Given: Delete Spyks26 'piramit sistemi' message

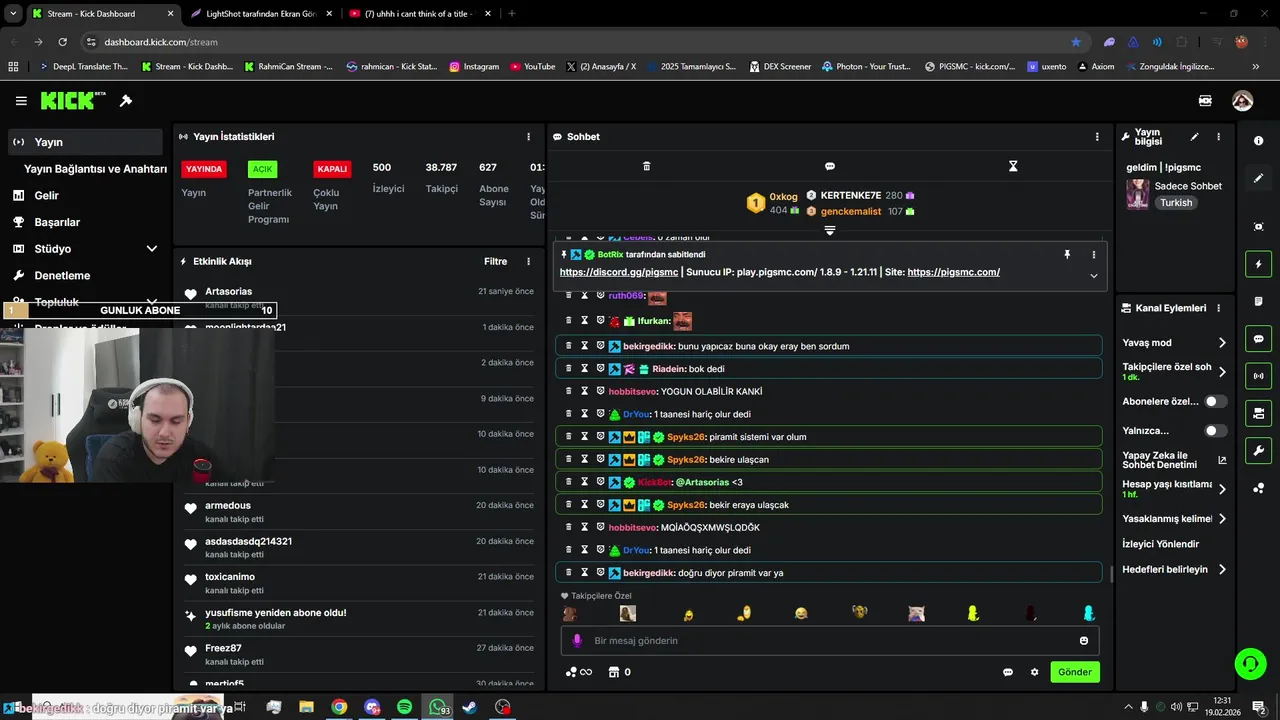Looking at the screenshot, I should (569, 437).
